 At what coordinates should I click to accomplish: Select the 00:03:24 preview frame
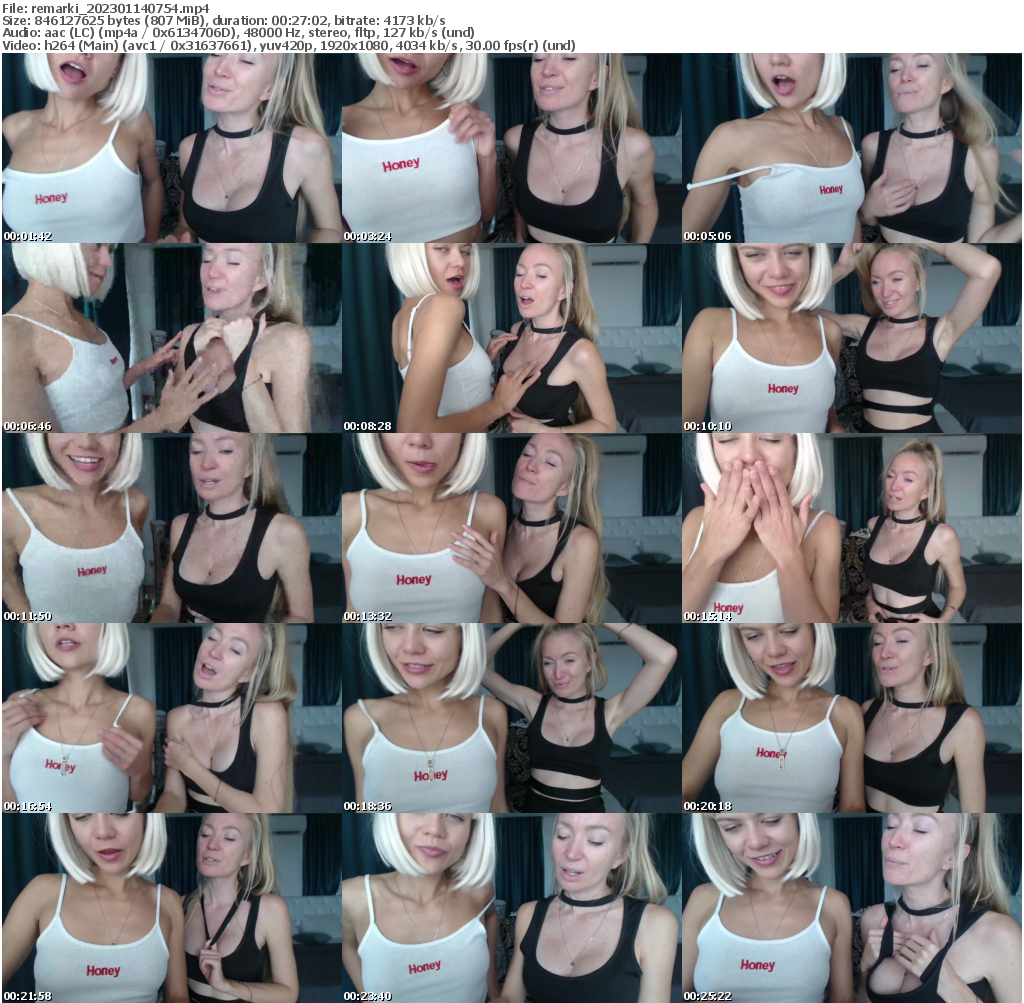[x=511, y=145]
